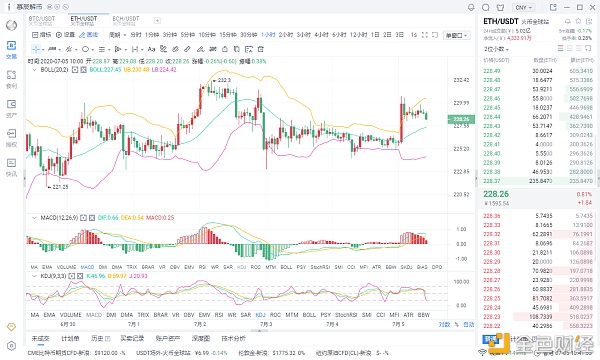
Task: Open the 单窗口 window layout dropdown
Action: click(457, 35)
